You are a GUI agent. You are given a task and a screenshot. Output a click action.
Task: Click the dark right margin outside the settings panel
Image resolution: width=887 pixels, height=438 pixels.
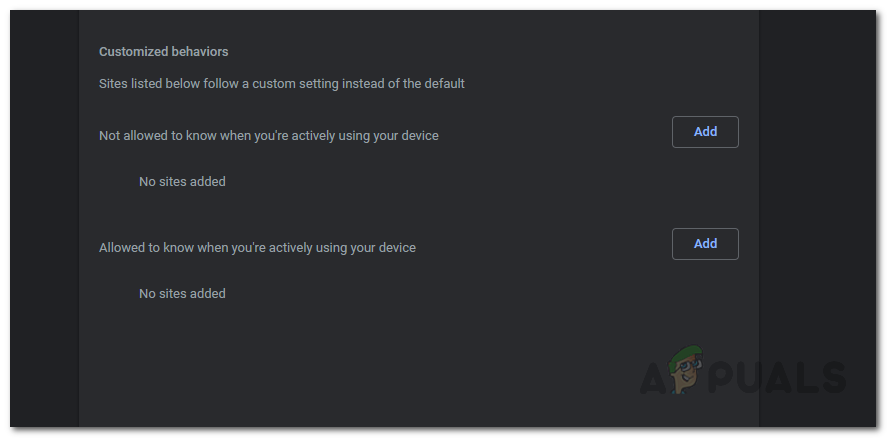[x=815, y=200]
